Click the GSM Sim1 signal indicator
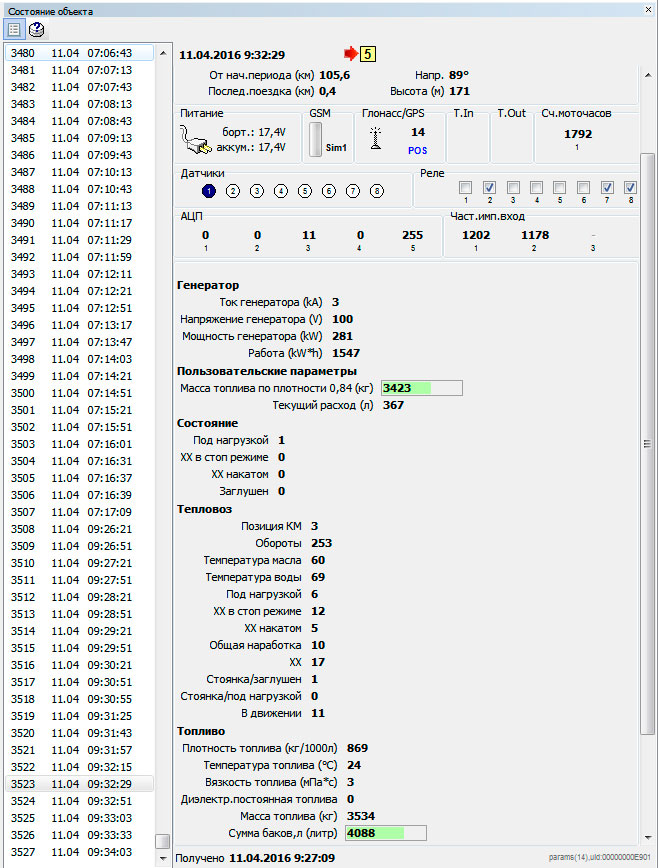This screenshot has height=868, width=659. click(x=319, y=138)
